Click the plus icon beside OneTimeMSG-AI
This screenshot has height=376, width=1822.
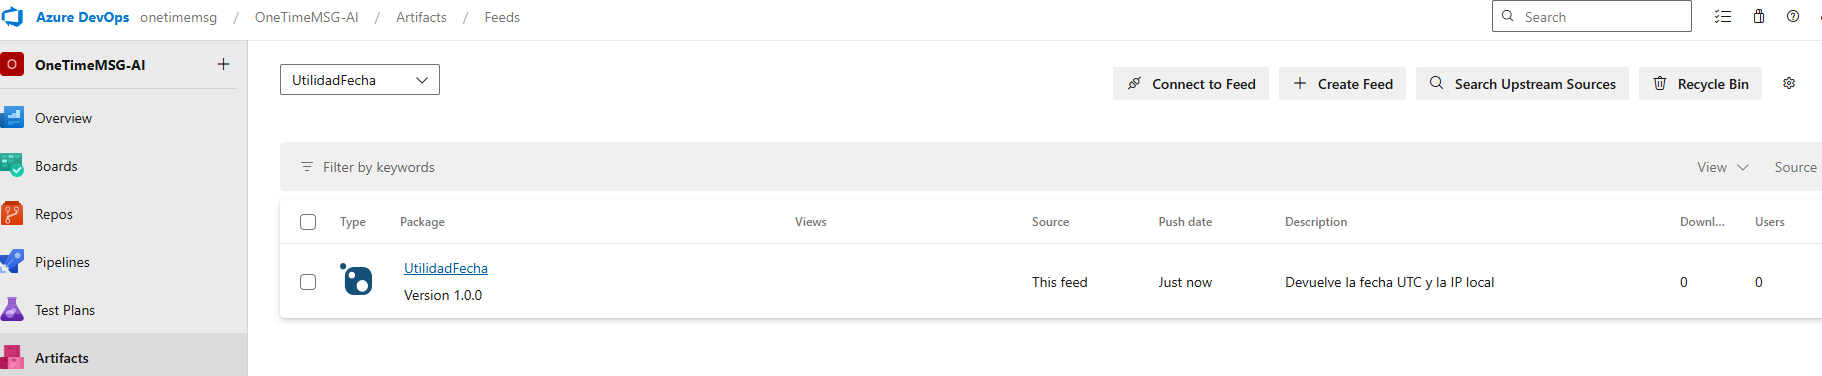[x=223, y=64]
